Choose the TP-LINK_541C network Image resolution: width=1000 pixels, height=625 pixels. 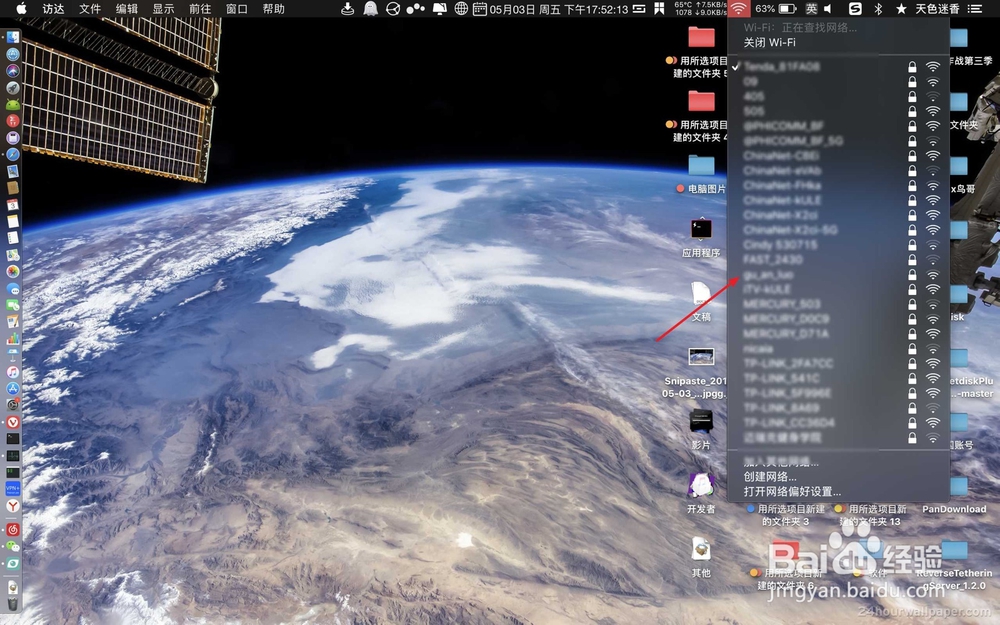point(838,378)
